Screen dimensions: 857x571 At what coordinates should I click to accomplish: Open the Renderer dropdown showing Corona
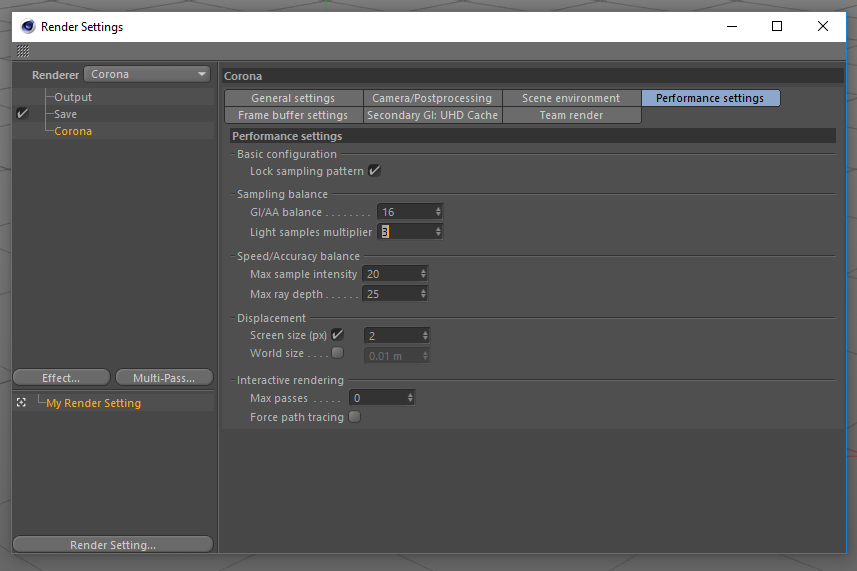click(x=147, y=74)
